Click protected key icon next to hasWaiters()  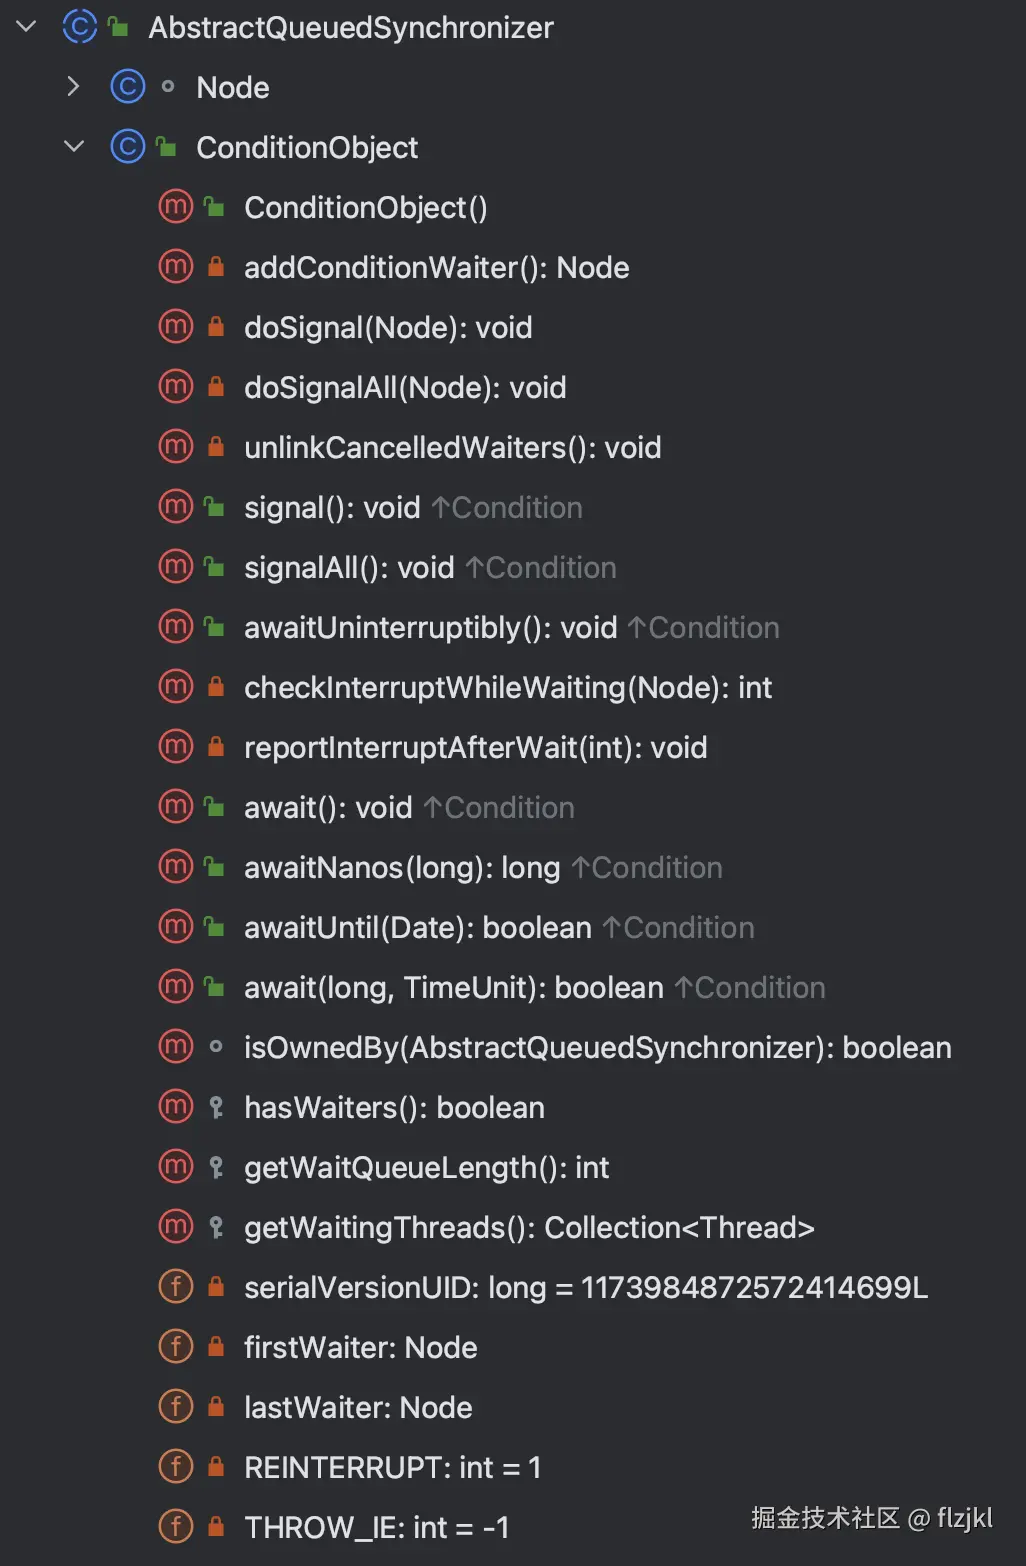coord(215,1107)
